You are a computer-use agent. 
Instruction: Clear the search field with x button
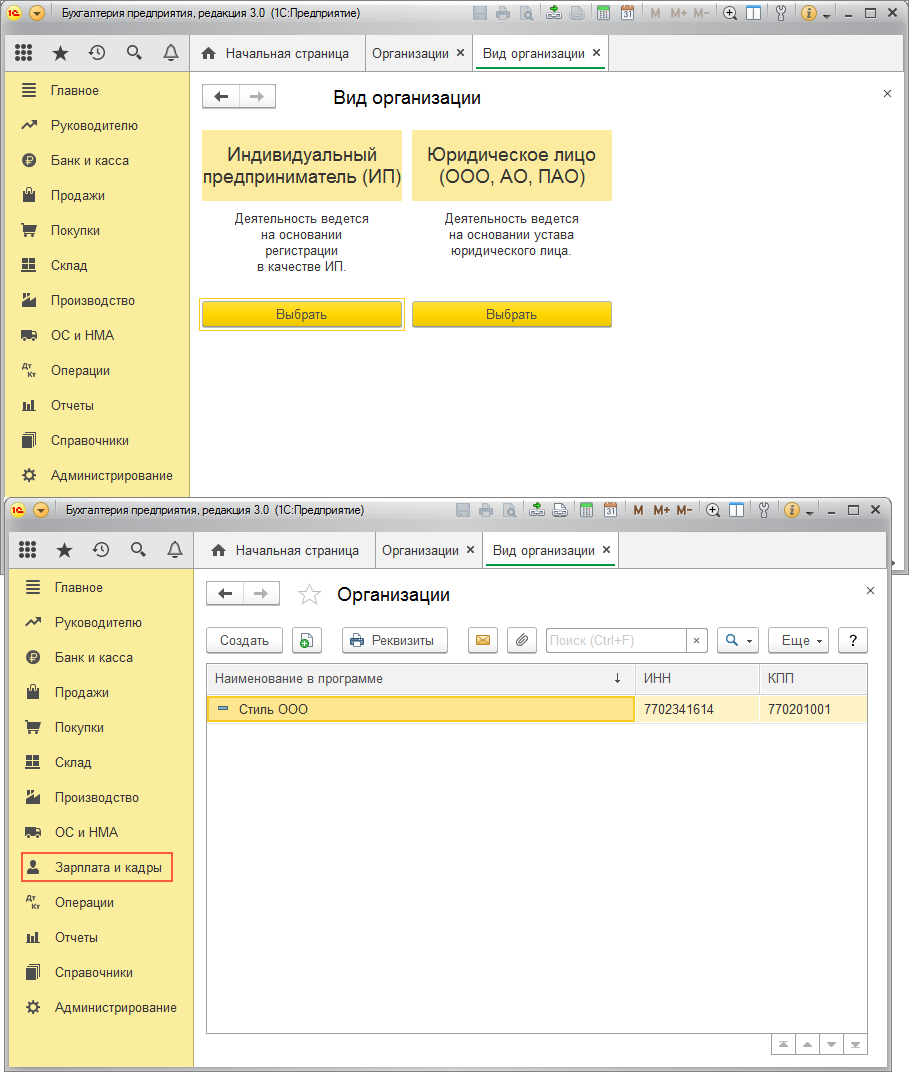tap(697, 641)
